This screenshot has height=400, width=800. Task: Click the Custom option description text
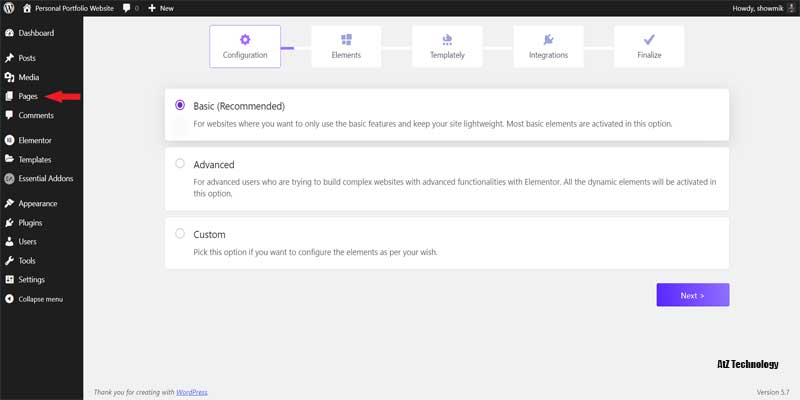click(315, 252)
